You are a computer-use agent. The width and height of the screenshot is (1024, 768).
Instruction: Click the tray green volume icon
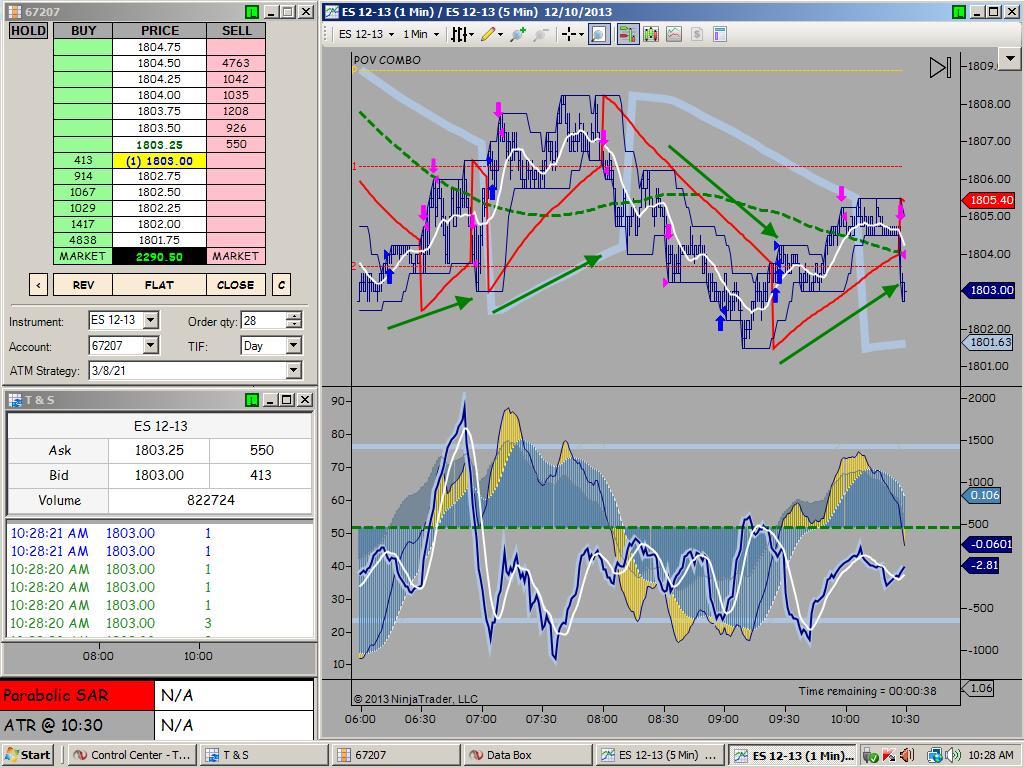click(952, 755)
